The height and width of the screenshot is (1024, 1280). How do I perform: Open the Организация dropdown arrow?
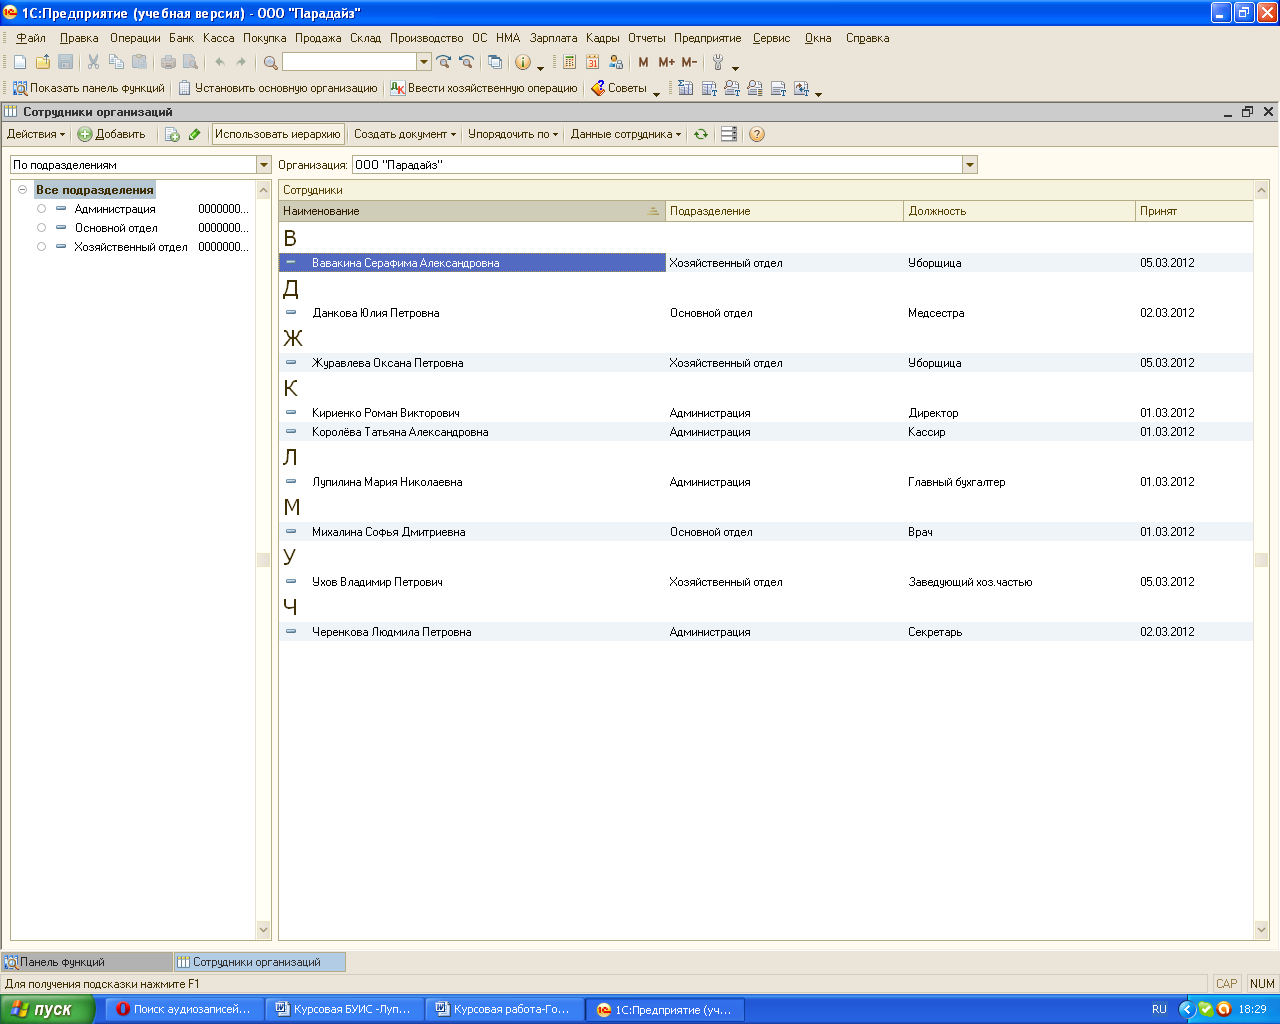(969, 165)
